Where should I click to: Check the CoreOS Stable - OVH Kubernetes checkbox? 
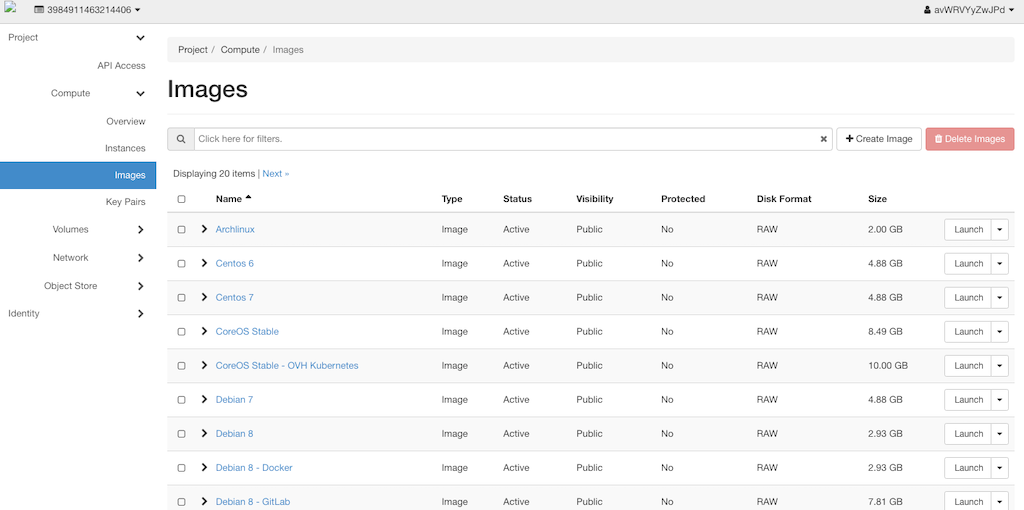[x=182, y=366]
